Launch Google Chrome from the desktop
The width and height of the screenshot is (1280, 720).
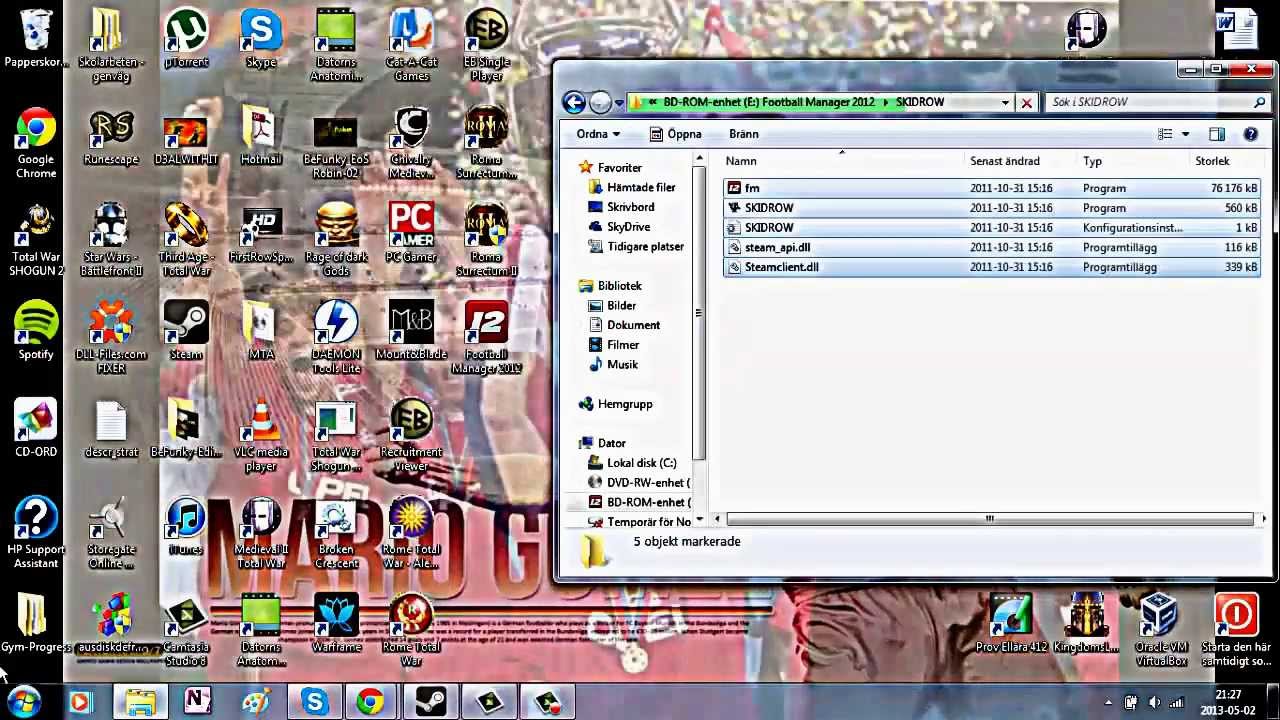pyautogui.click(x=36, y=143)
